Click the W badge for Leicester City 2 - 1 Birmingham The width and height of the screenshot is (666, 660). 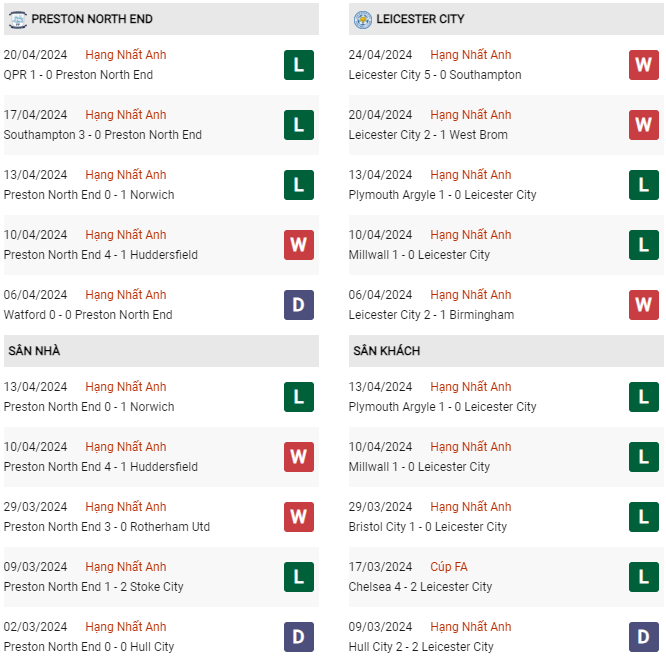(643, 305)
